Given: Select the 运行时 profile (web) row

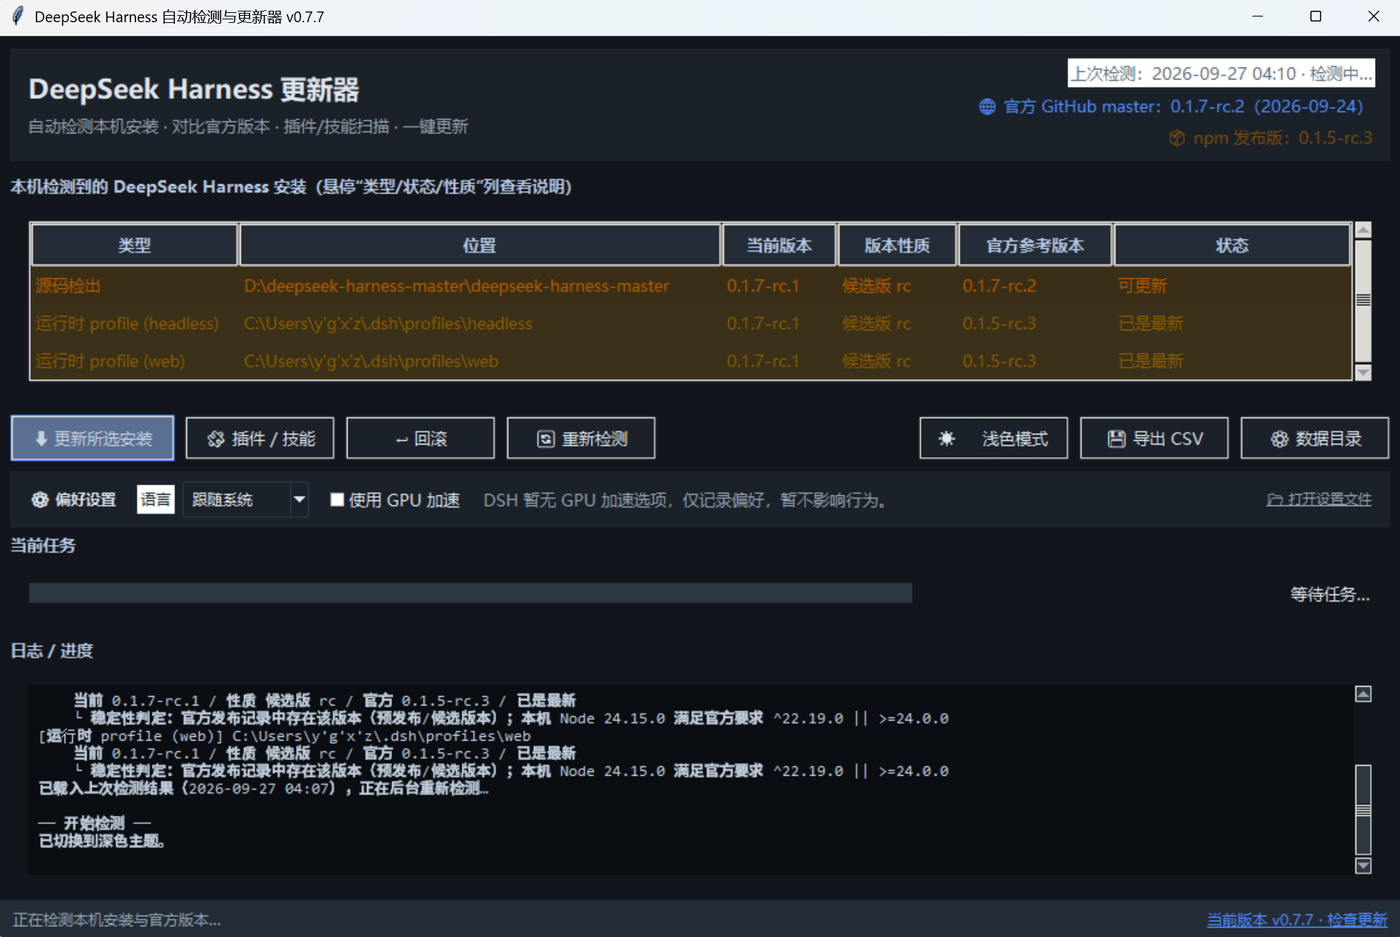Looking at the screenshot, I should [x=691, y=361].
